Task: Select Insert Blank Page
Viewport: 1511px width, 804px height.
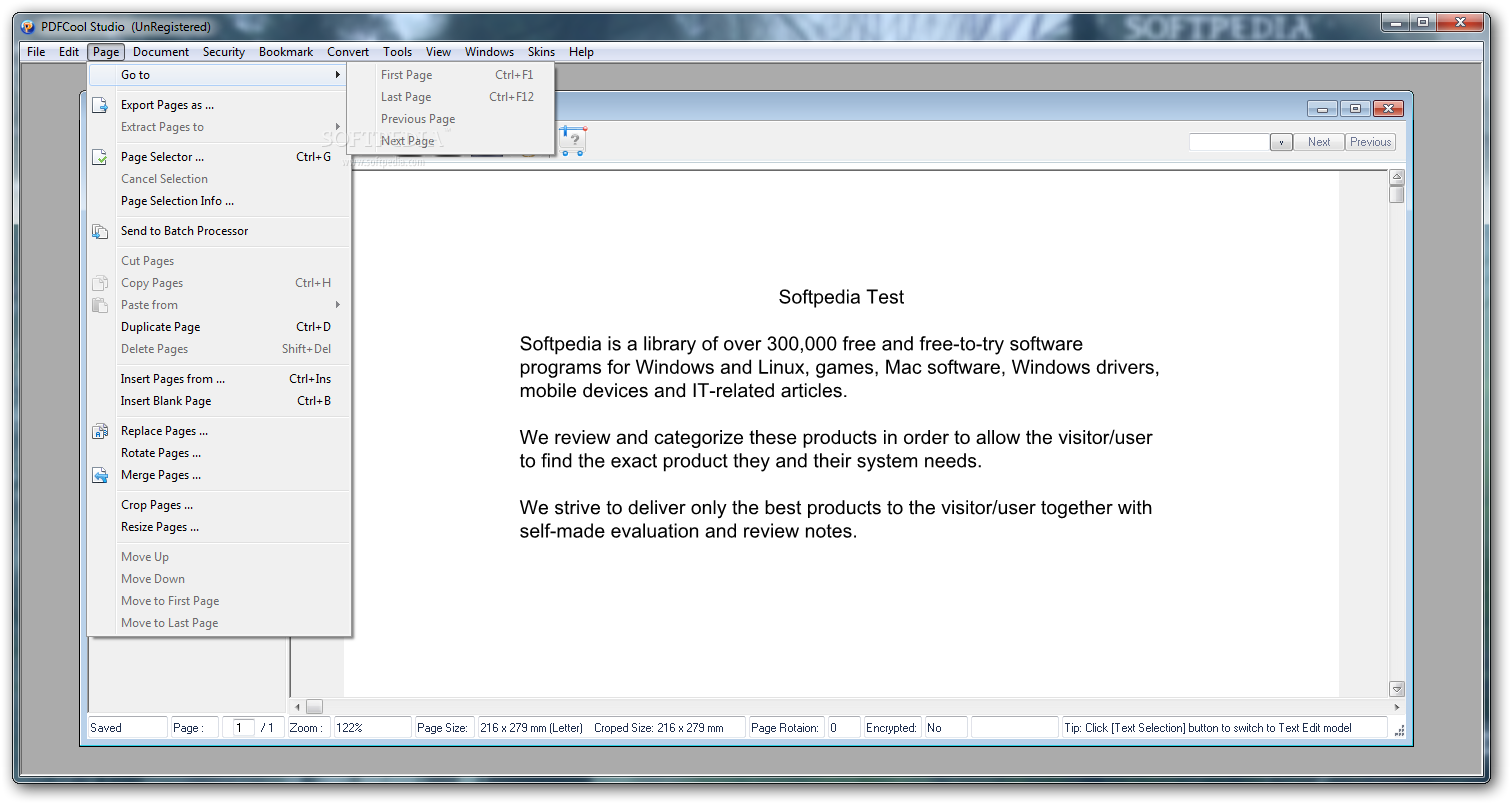Action: tap(219, 401)
